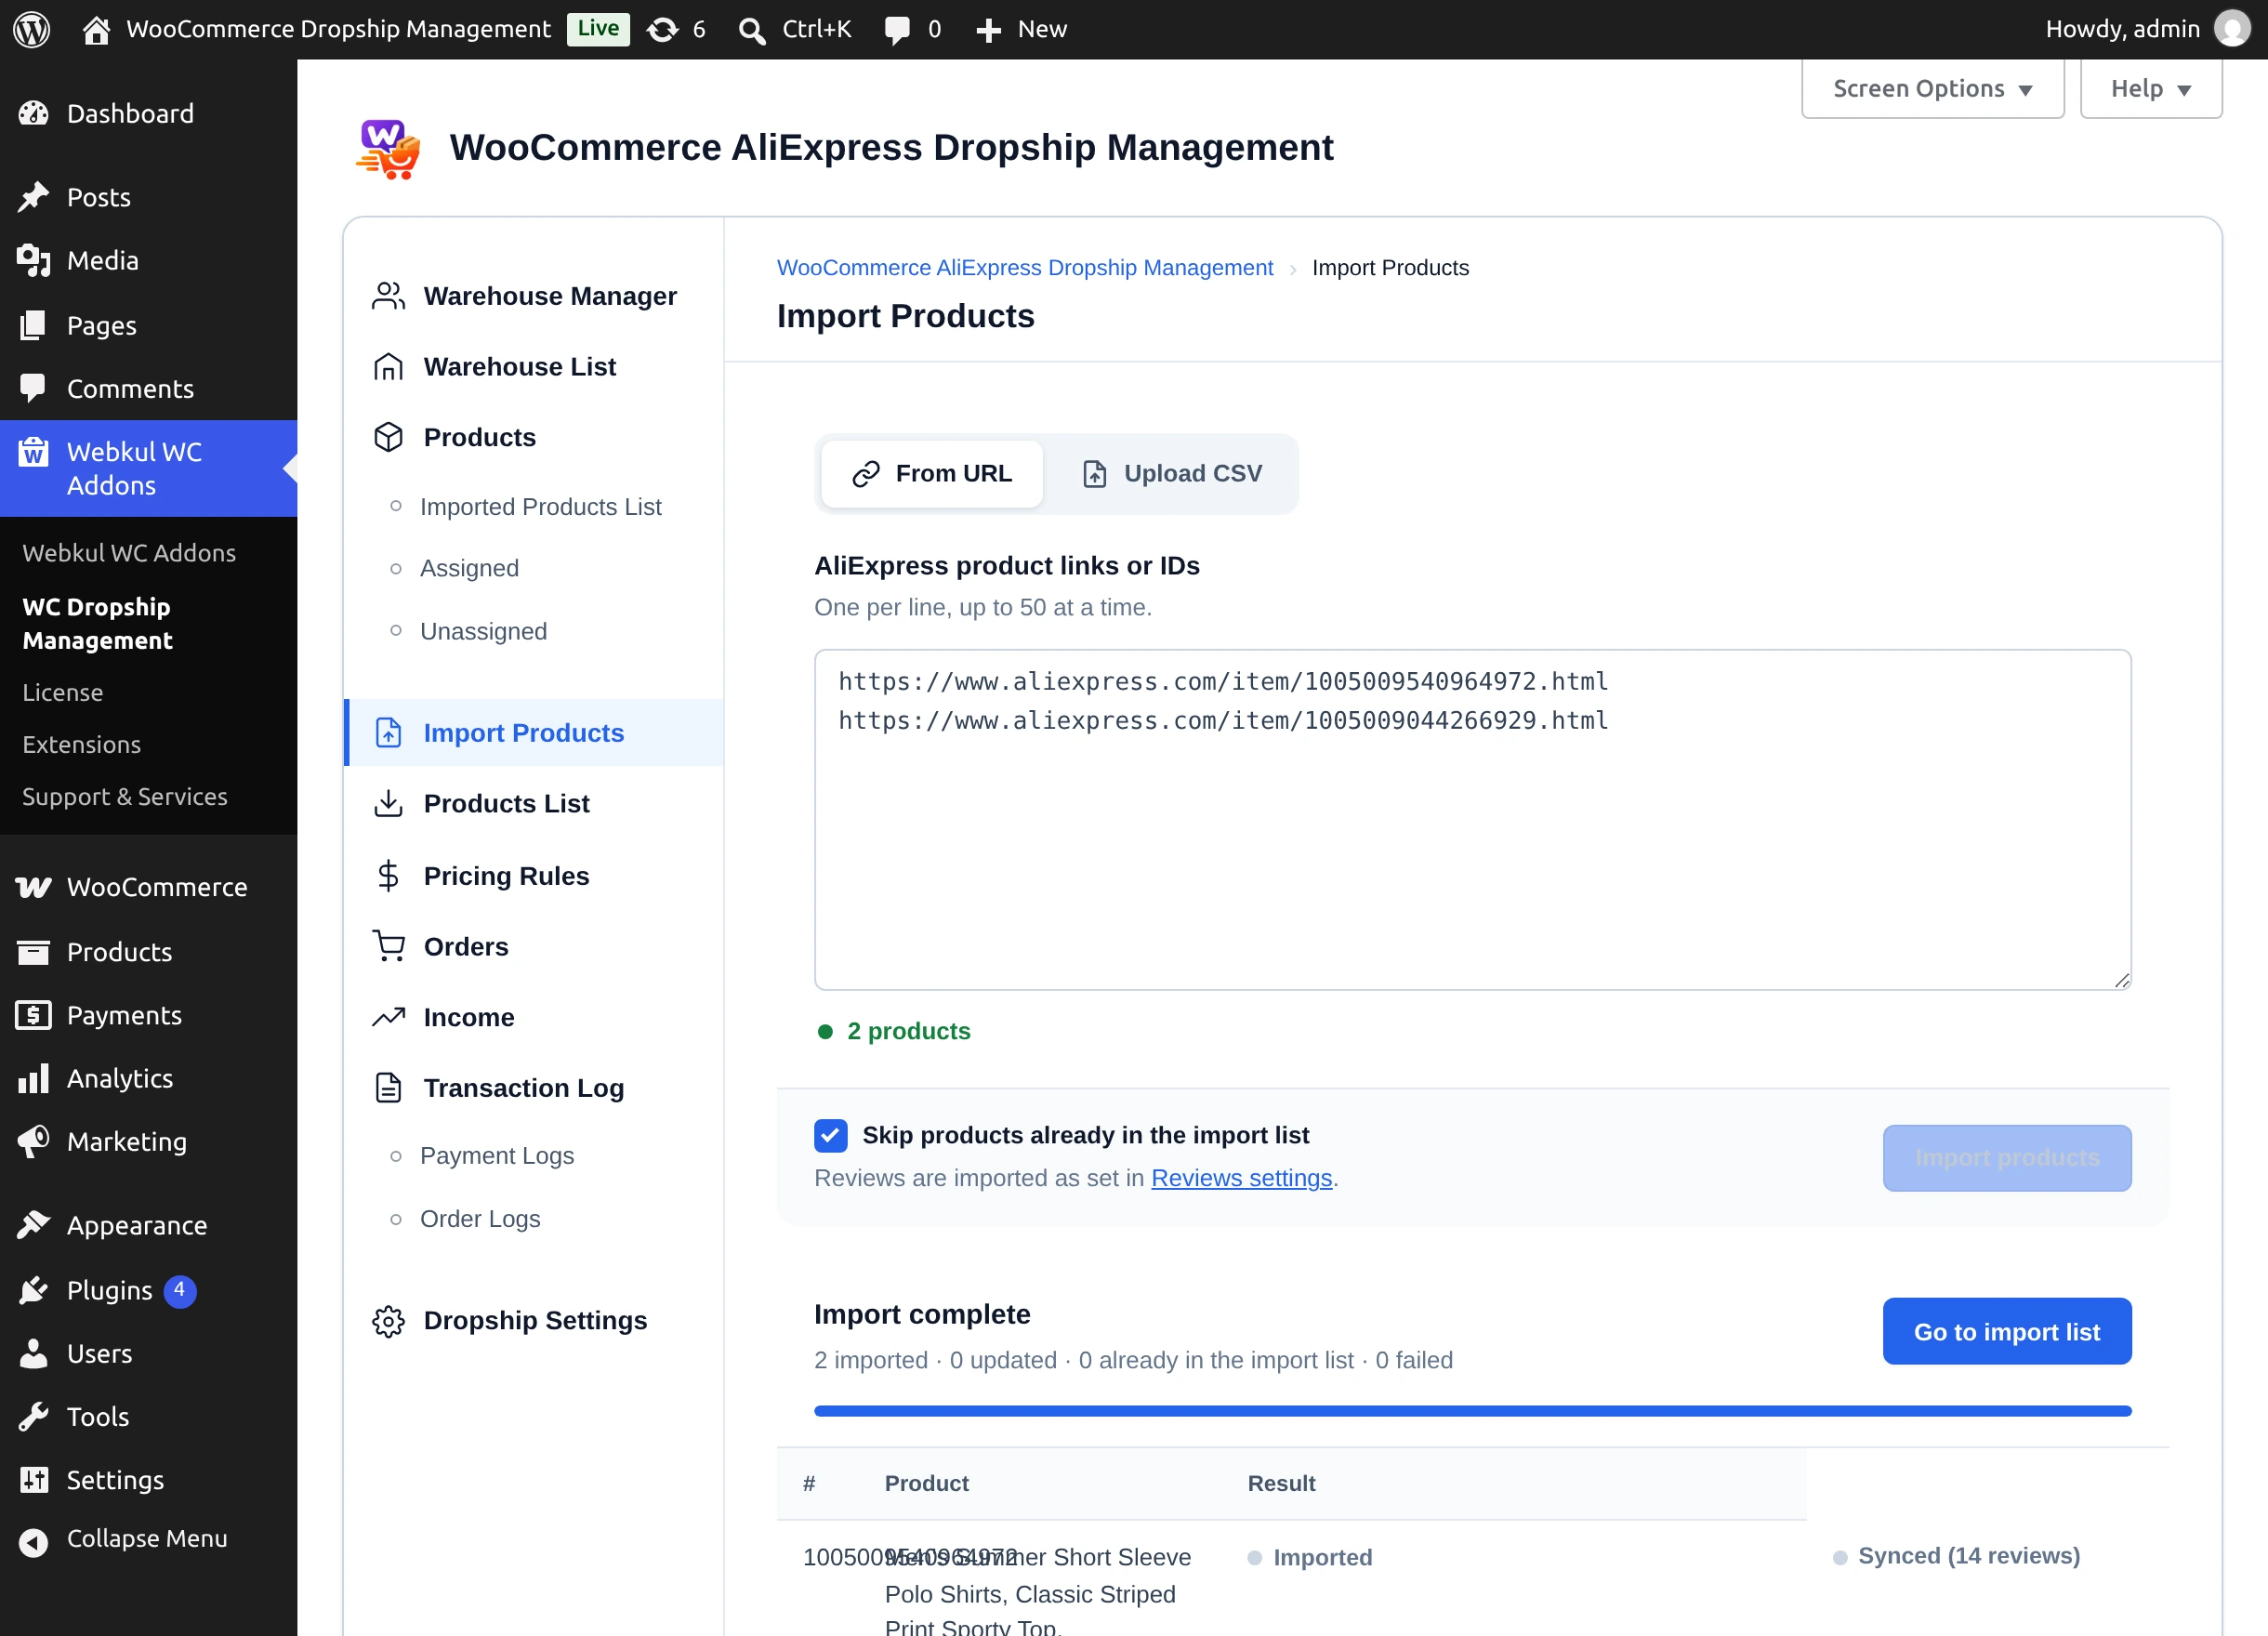Open the License submenu item
The height and width of the screenshot is (1636, 2268).
pyautogui.click(x=63, y=692)
